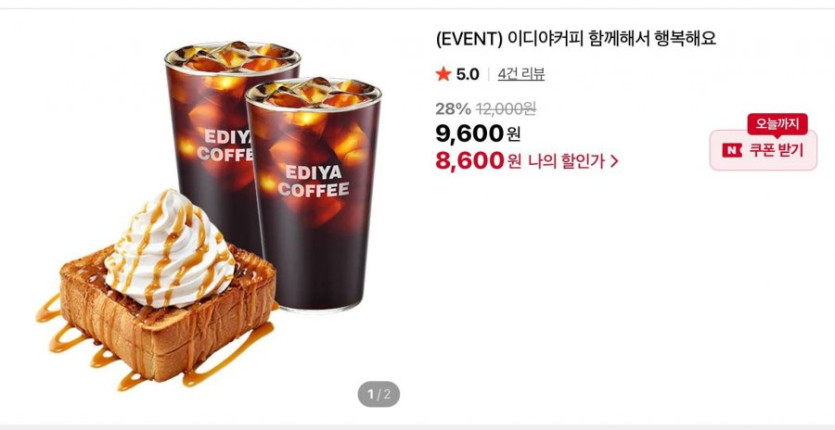Click the N coupon ticket icon

pos(732,150)
